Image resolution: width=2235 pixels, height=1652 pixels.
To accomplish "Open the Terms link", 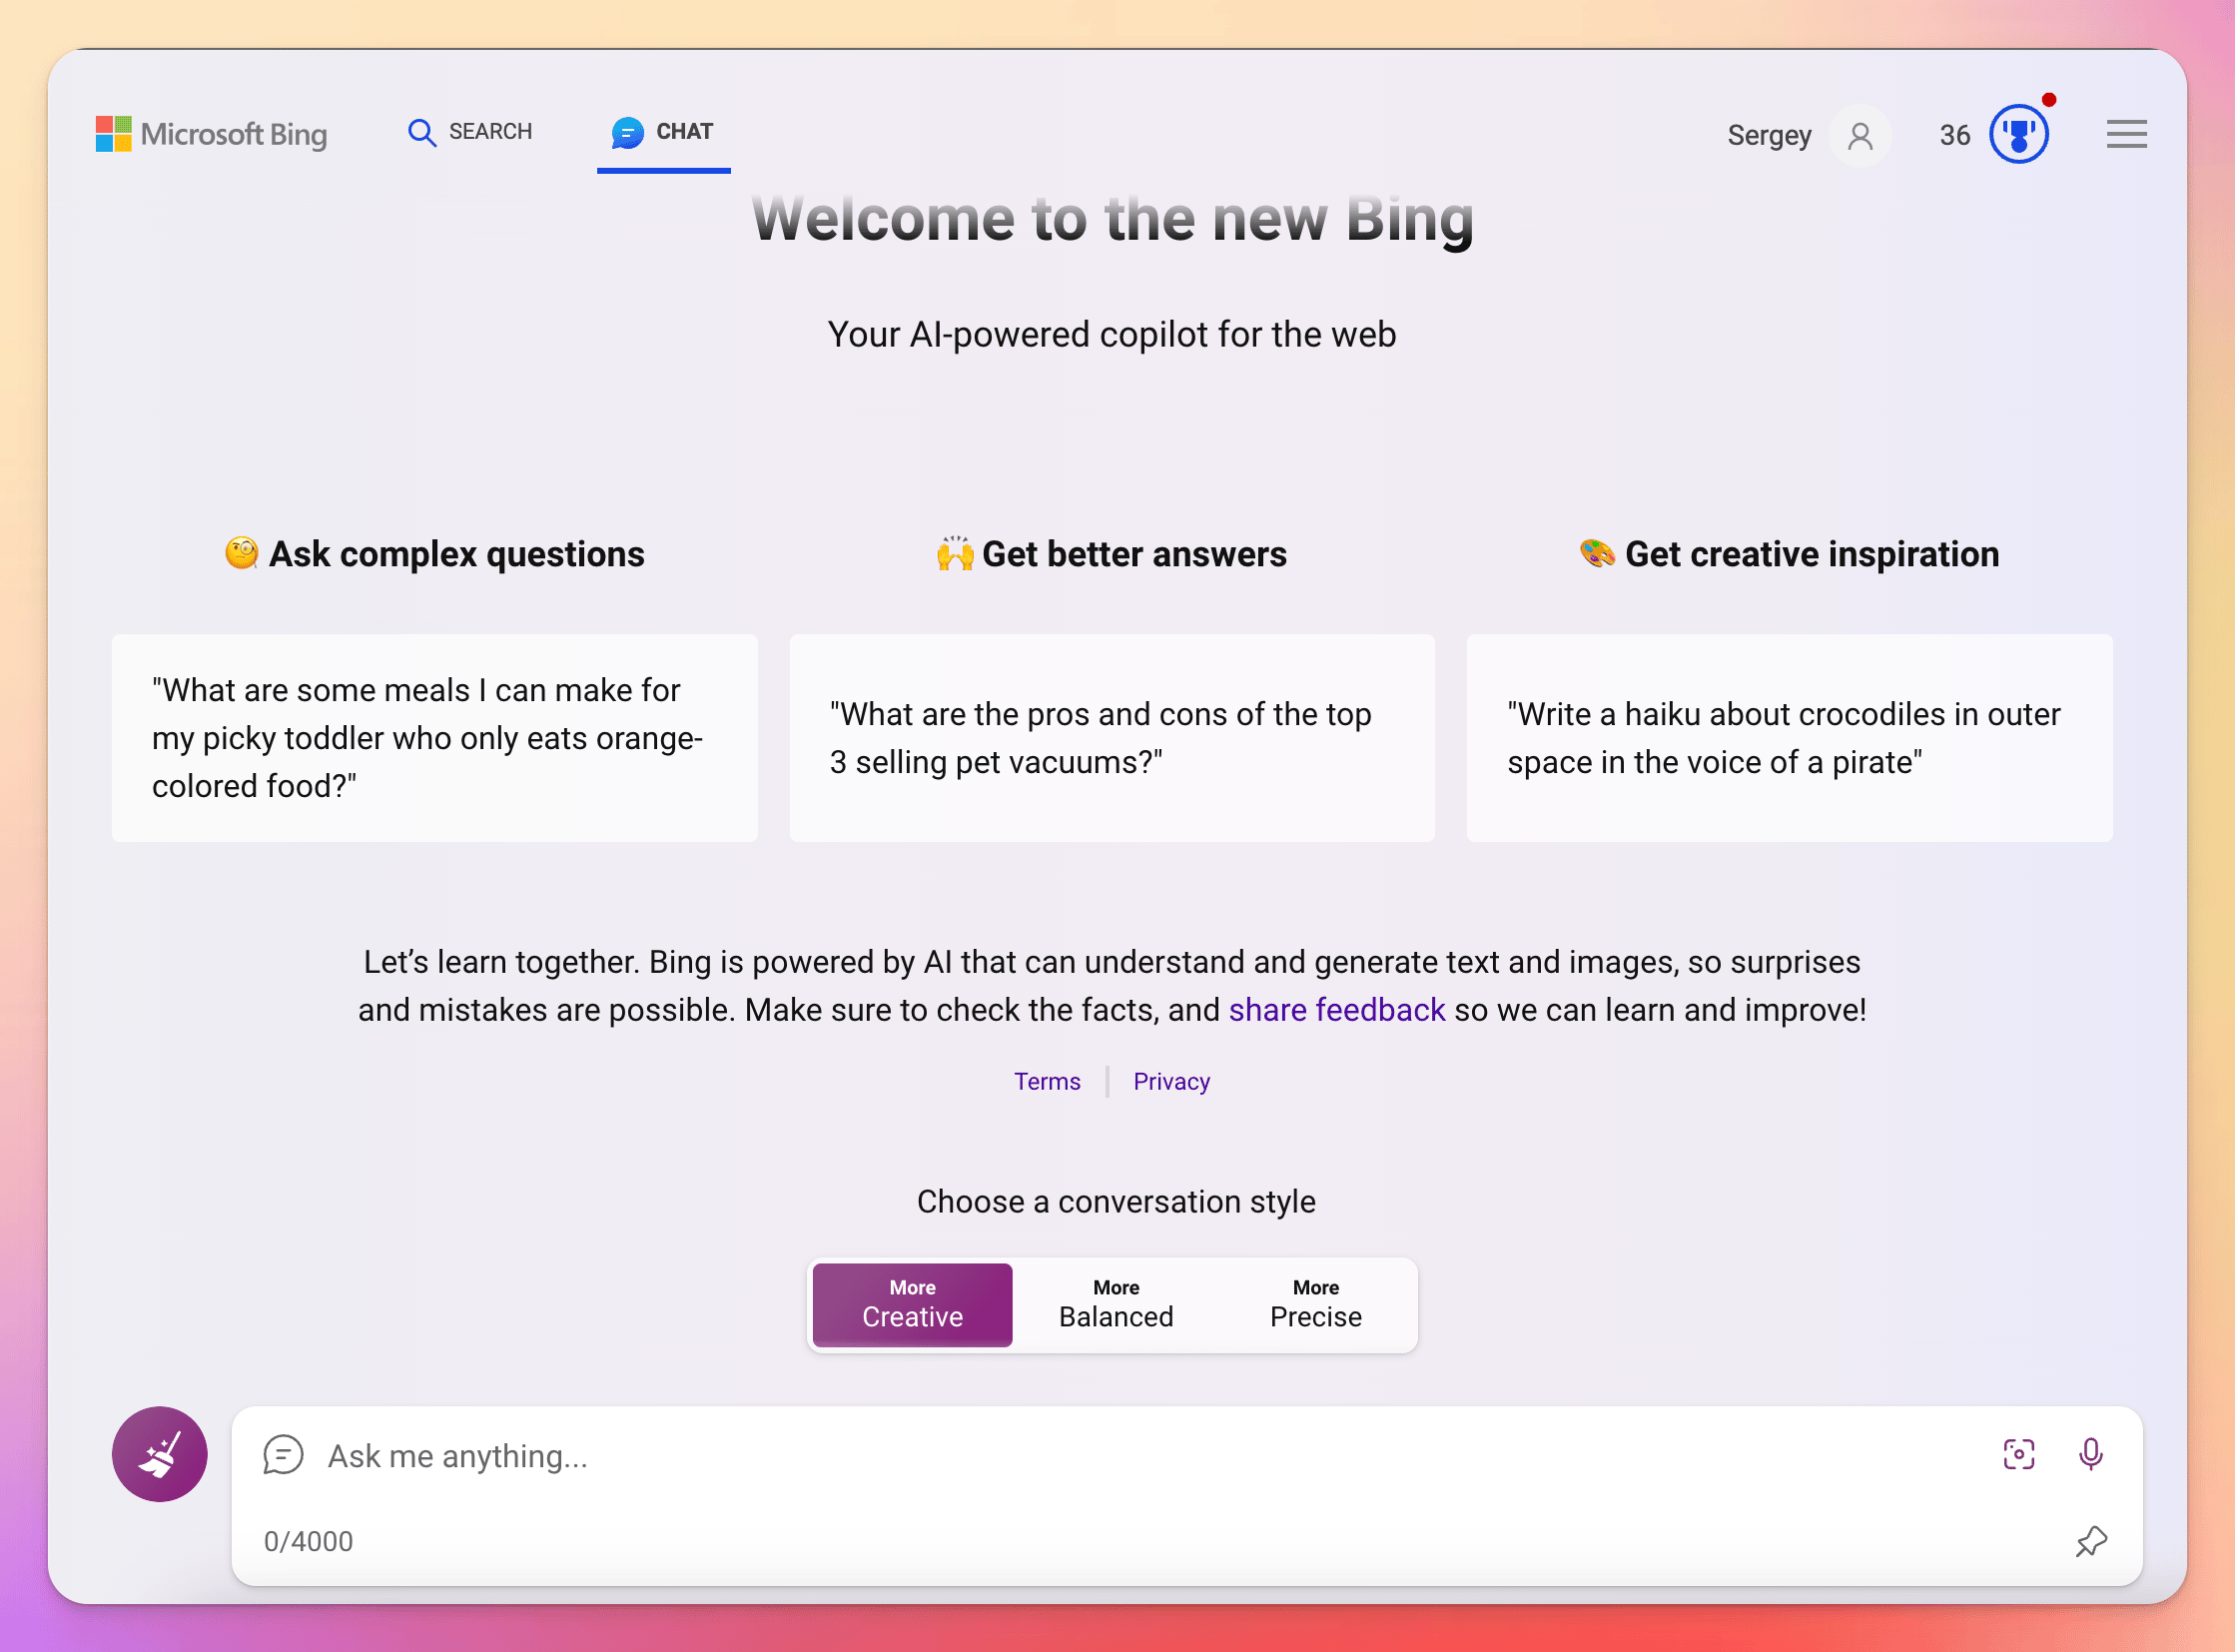I will [x=1047, y=1081].
